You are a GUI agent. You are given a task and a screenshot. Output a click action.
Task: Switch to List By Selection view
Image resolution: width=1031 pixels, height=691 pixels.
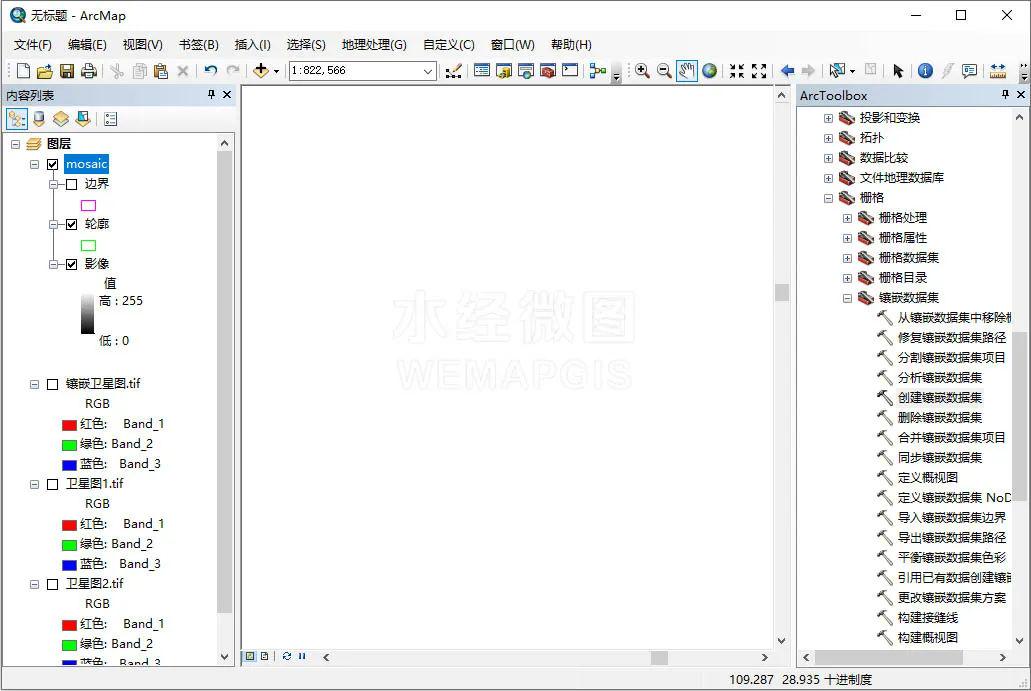tap(83, 119)
